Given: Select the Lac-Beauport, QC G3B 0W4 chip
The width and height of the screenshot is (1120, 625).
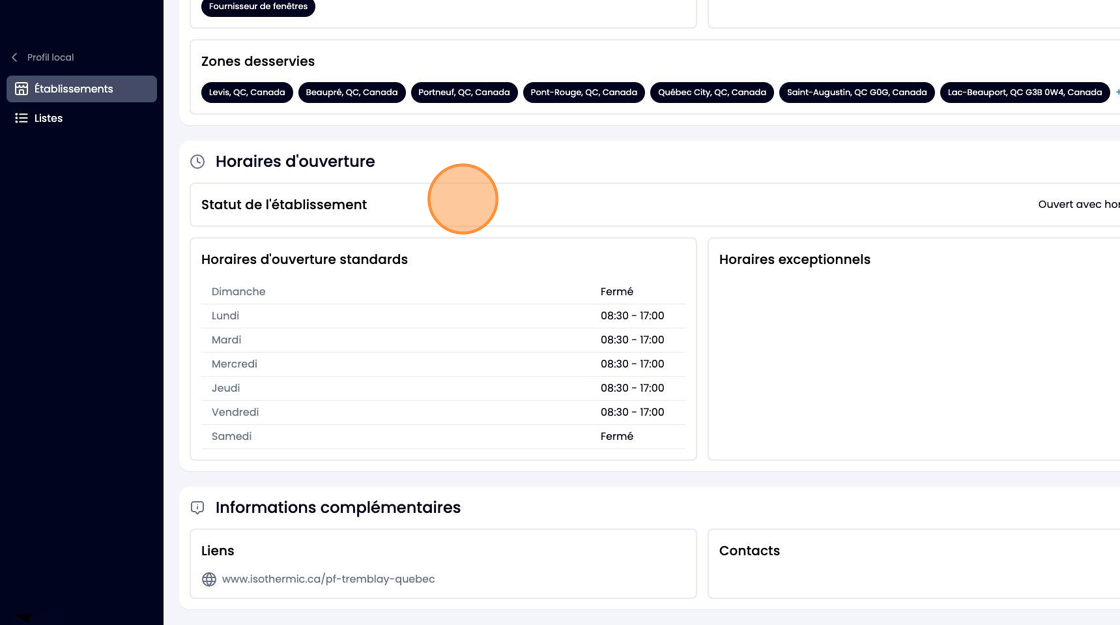Looking at the screenshot, I should pos(1024,92).
